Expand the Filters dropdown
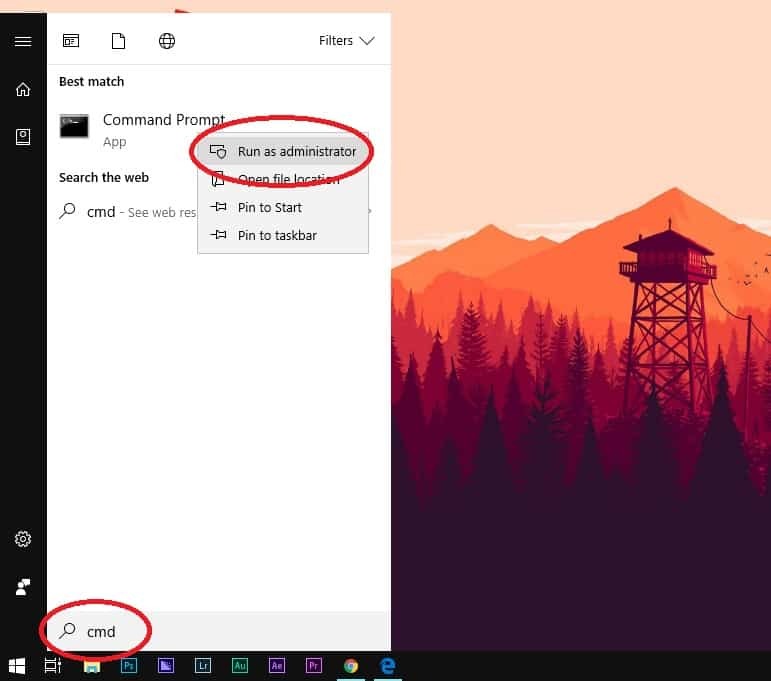Screen dimensions: 771x681 click(347, 40)
